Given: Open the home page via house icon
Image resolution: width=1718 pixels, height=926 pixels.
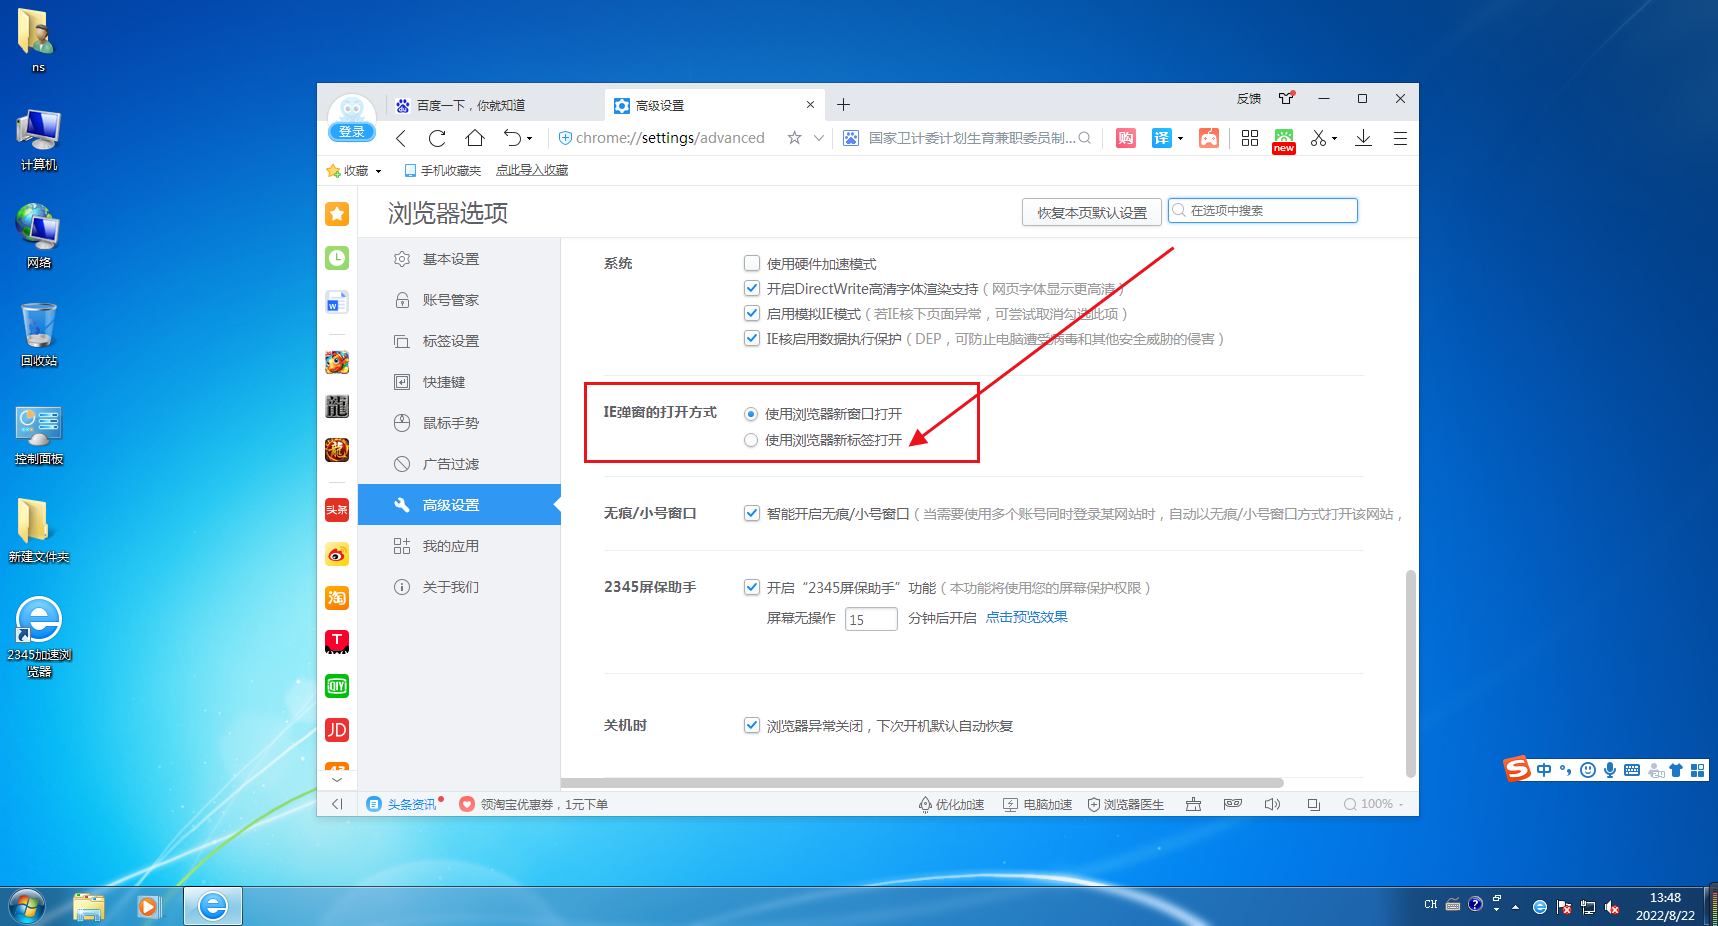Looking at the screenshot, I should [x=475, y=138].
